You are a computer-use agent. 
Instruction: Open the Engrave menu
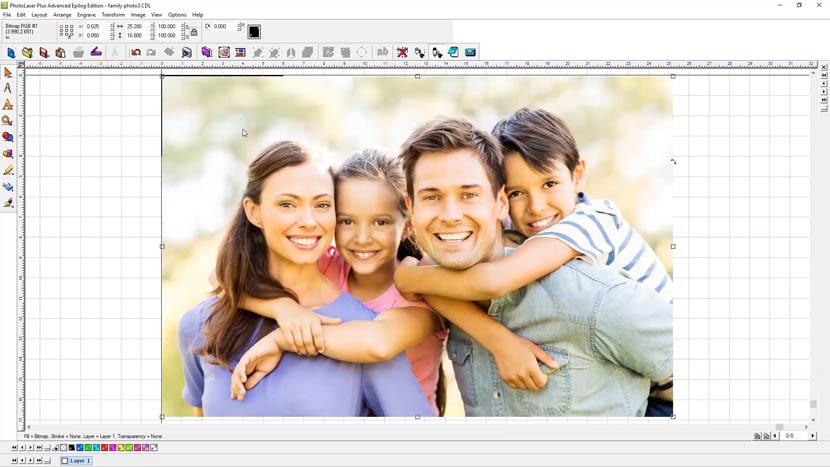[86, 15]
